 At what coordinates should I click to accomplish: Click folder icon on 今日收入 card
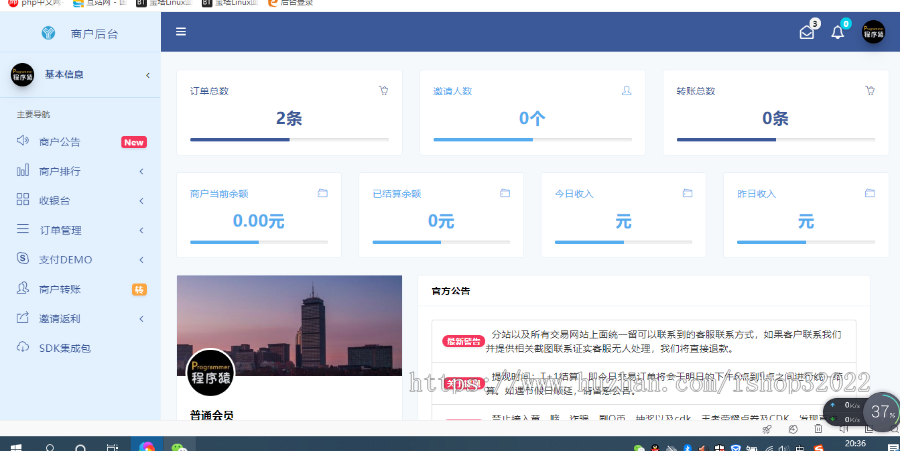tap(688, 193)
